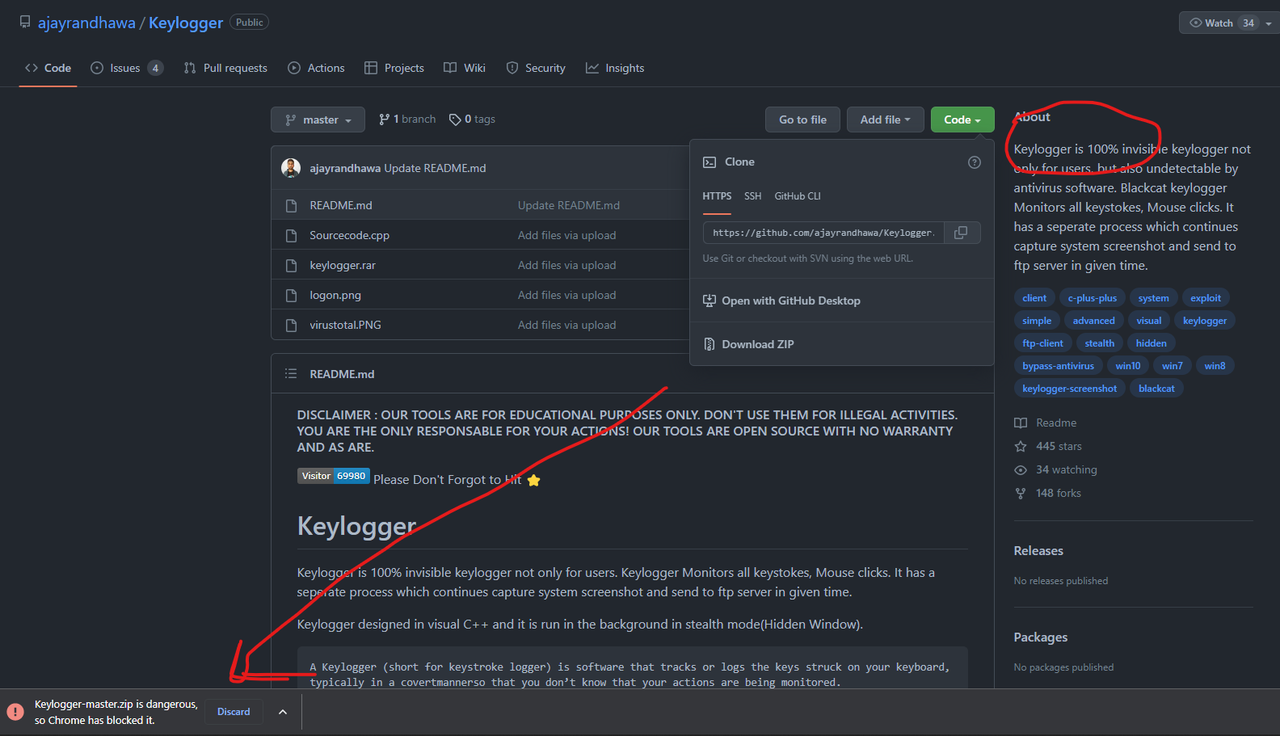View the 34 watching link
Viewport: 1280px width, 736px height.
pos(1056,470)
